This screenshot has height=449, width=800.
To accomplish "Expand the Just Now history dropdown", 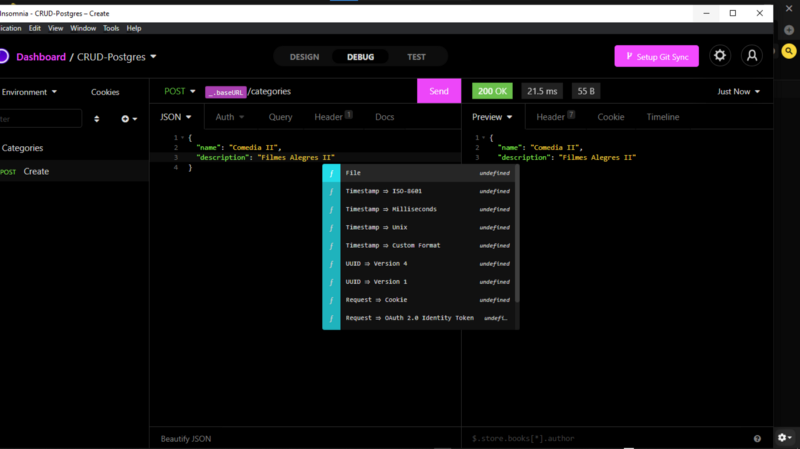I will (x=738, y=91).
